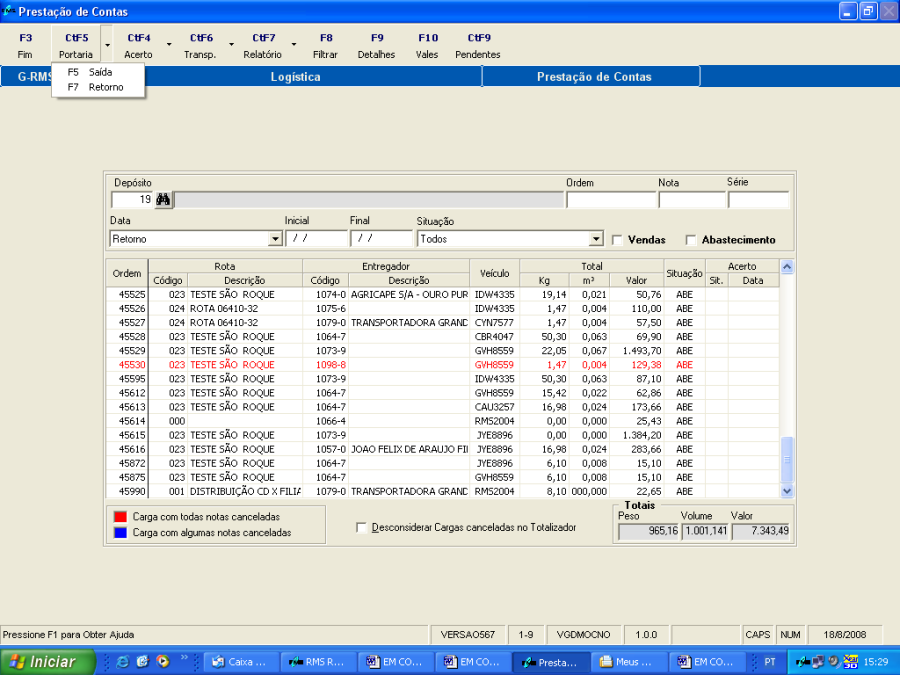Expand the Acerto toolbar dropdown arrow

pos(169,45)
